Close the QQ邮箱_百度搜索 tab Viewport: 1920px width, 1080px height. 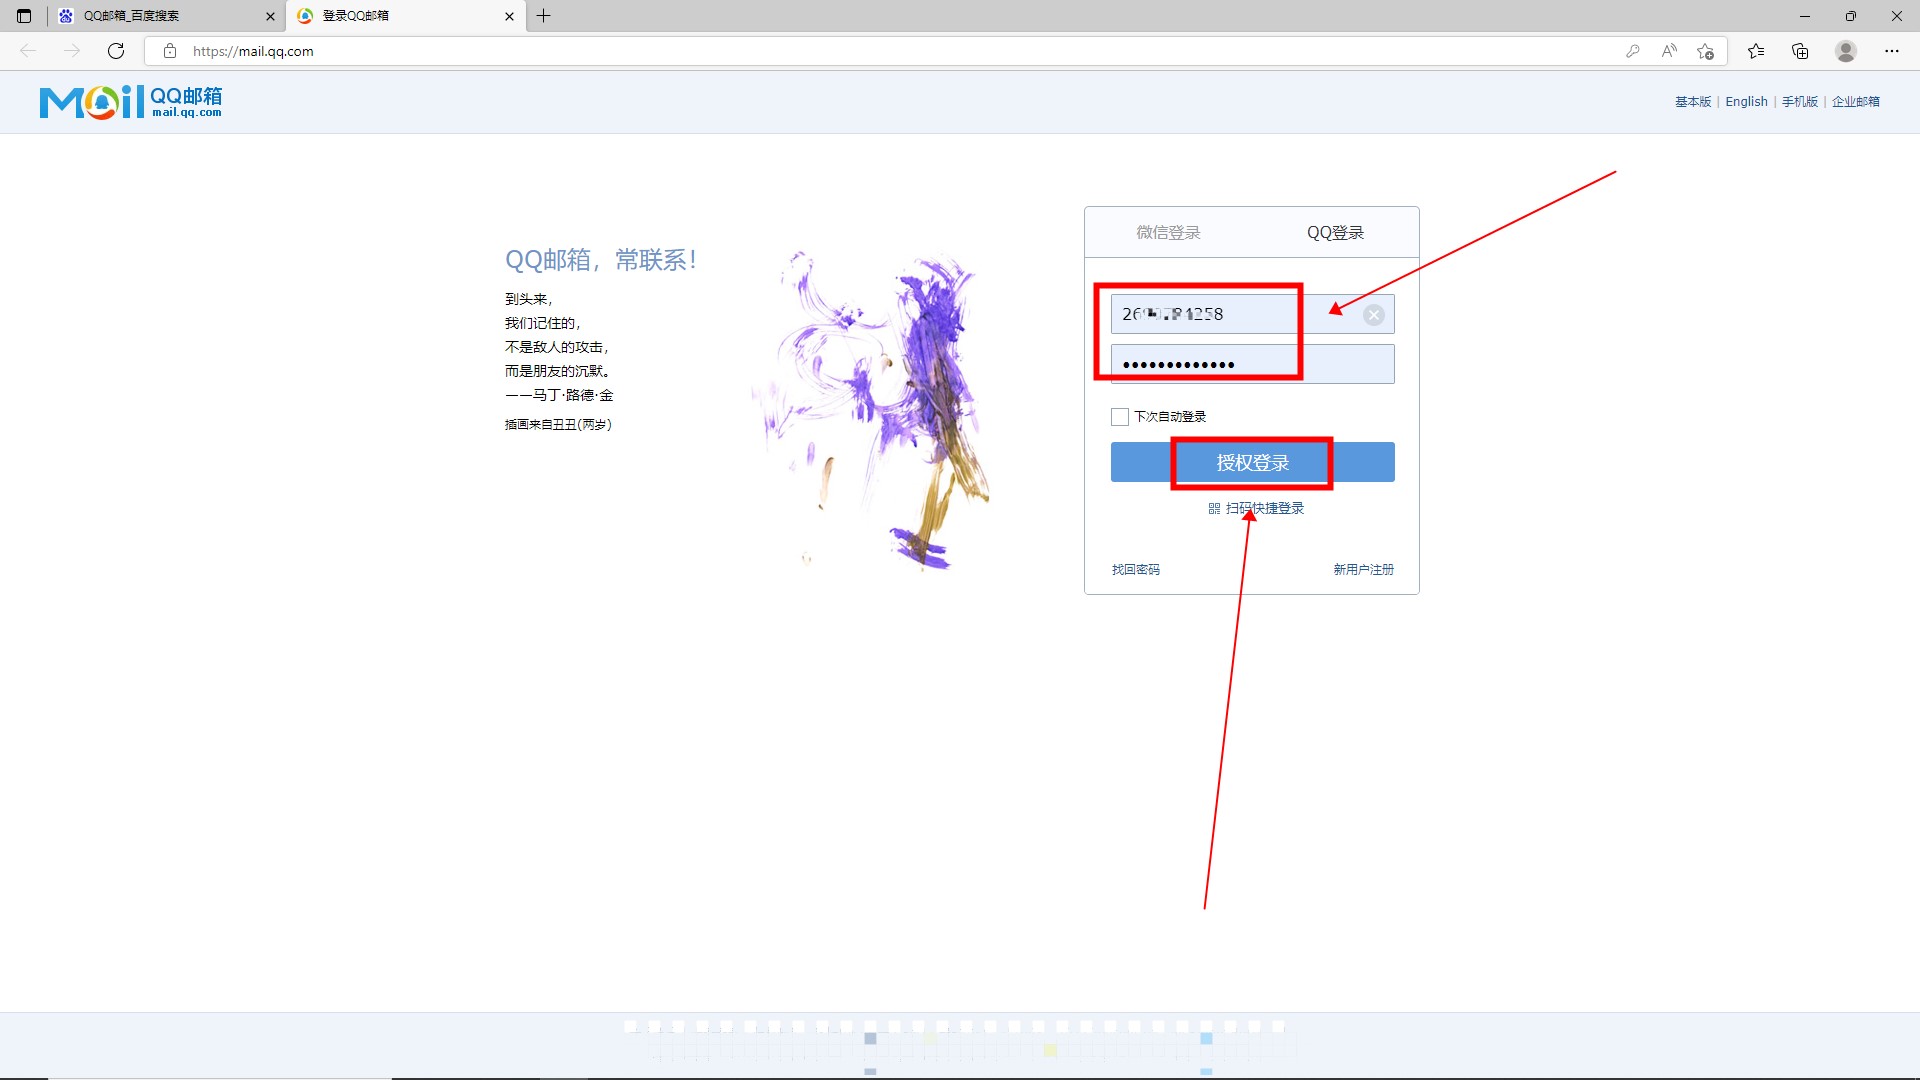coord(270,16)
